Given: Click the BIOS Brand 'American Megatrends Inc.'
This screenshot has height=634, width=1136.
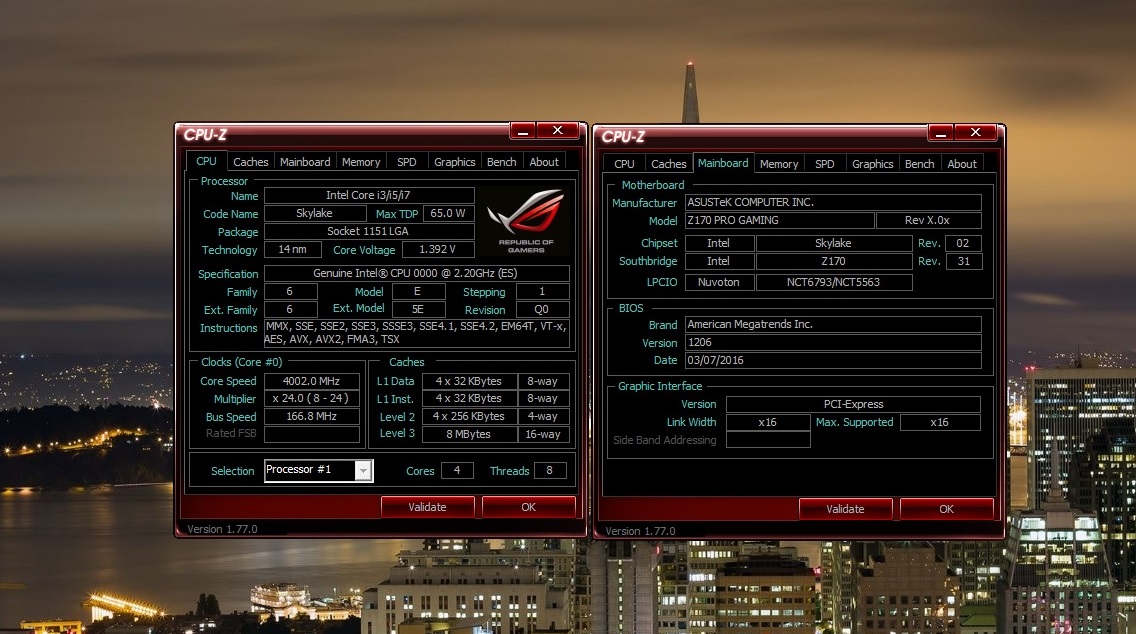Looking at the screenshot, I should click(833, 325).
